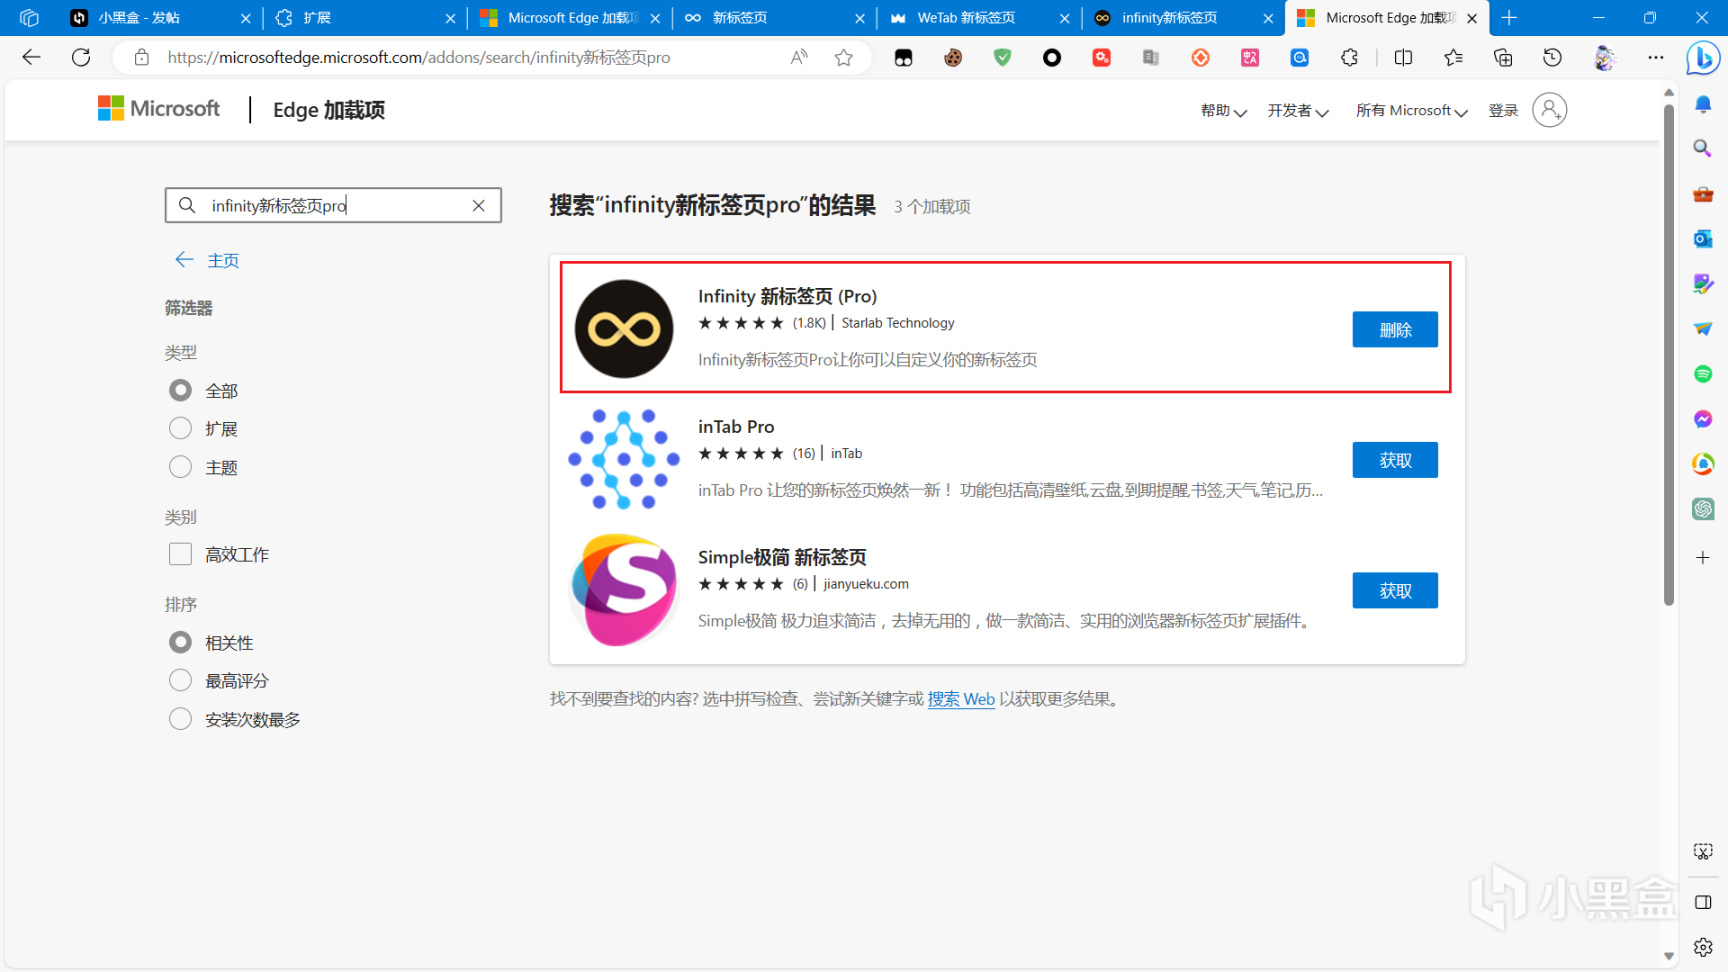Go back using the browser back arrow
The width and height of the screenshot is (1728, 972).
pyautogui.click(x=31, y=57)
